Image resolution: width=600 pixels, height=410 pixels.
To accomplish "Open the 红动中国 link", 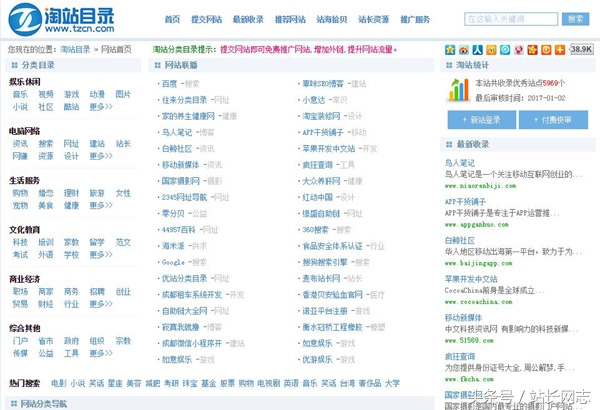I will tap(317, 198).
